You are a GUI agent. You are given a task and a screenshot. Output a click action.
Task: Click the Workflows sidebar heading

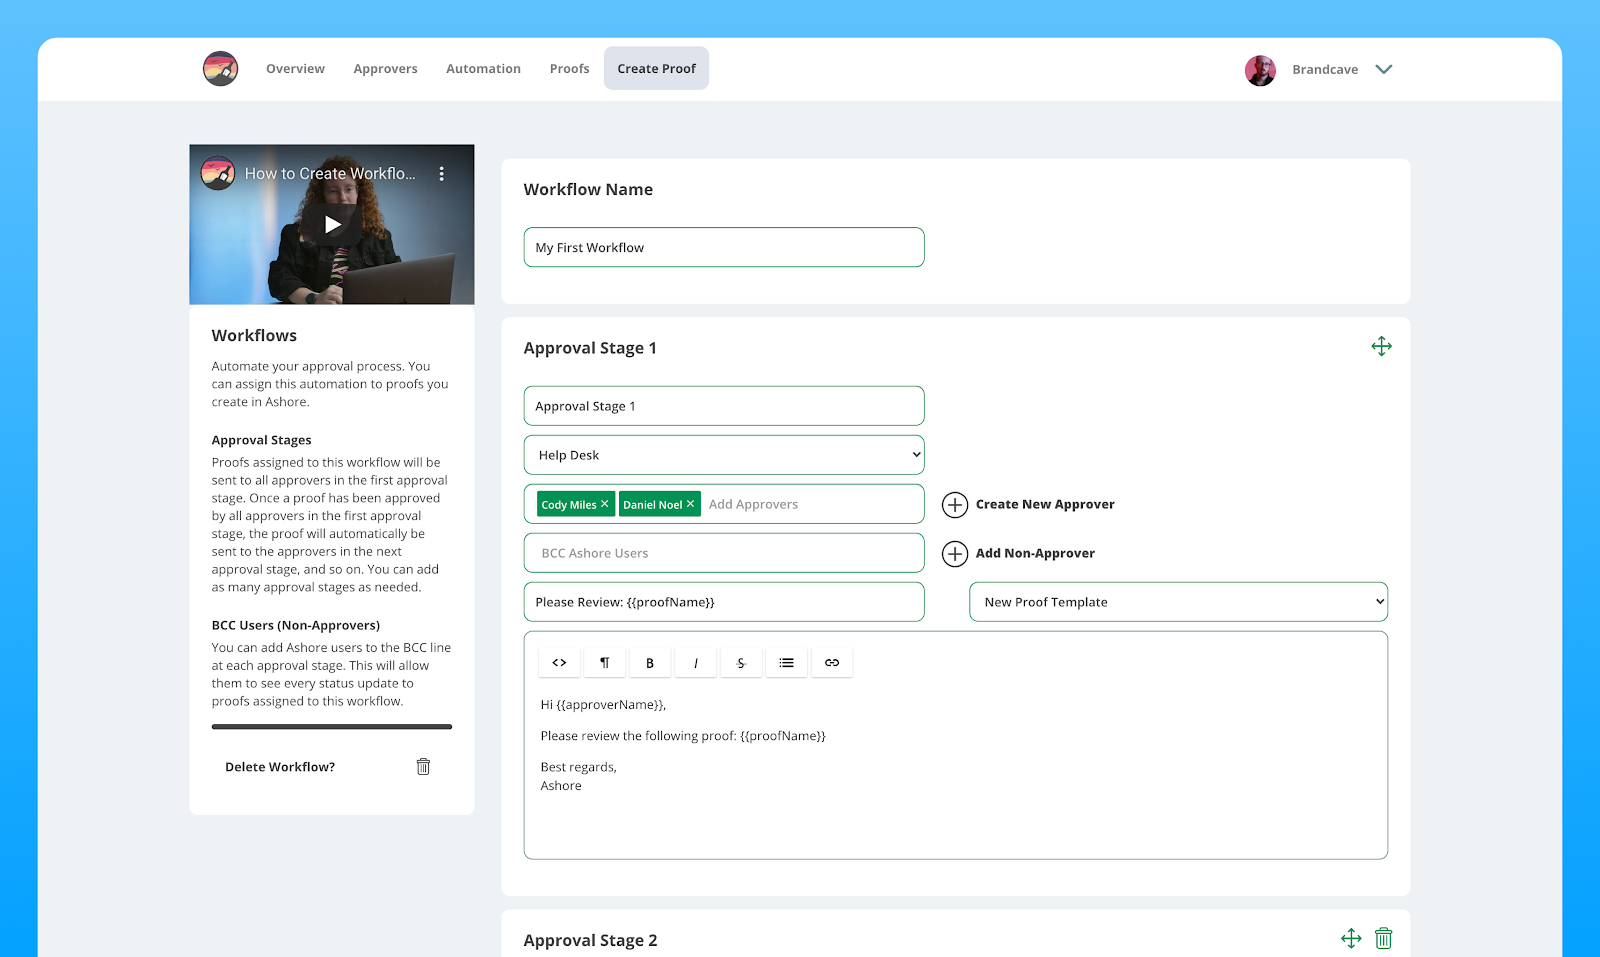254,336
